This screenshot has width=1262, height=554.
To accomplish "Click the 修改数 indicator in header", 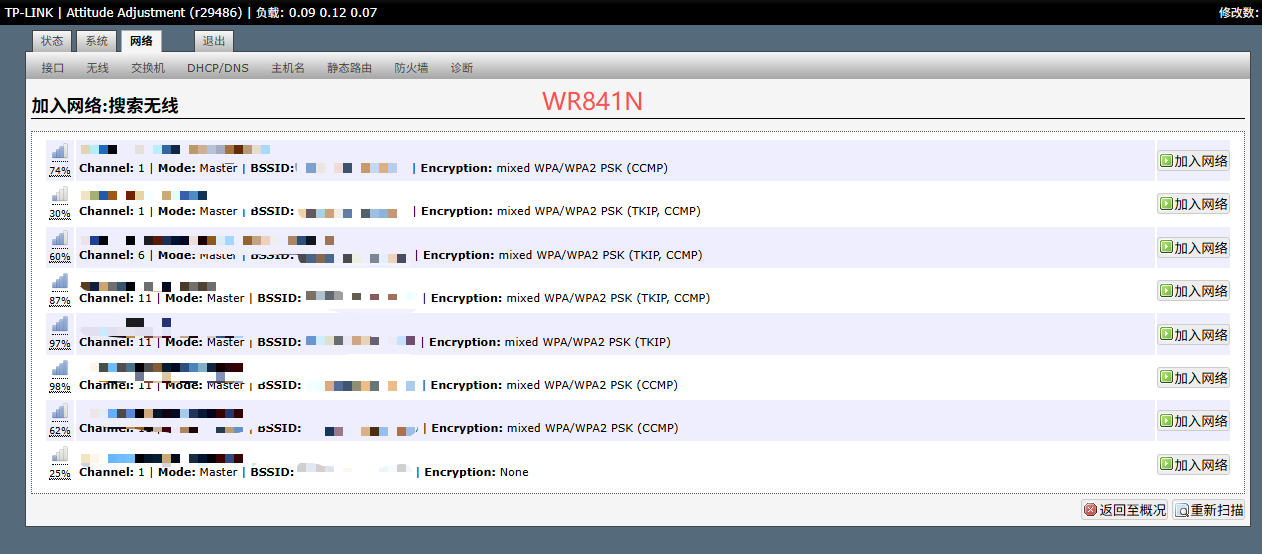I will coord(1238,13).
